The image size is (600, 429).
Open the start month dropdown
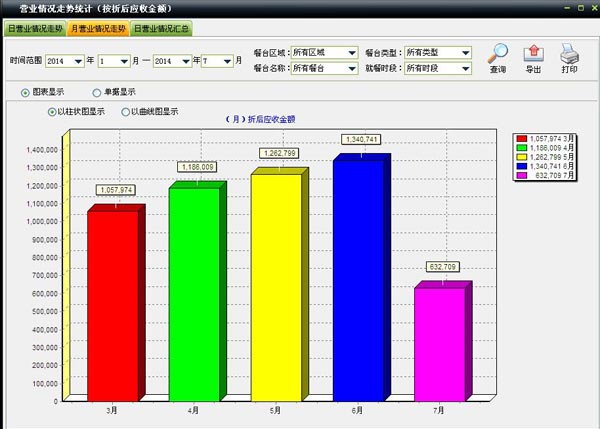(123, 61)
